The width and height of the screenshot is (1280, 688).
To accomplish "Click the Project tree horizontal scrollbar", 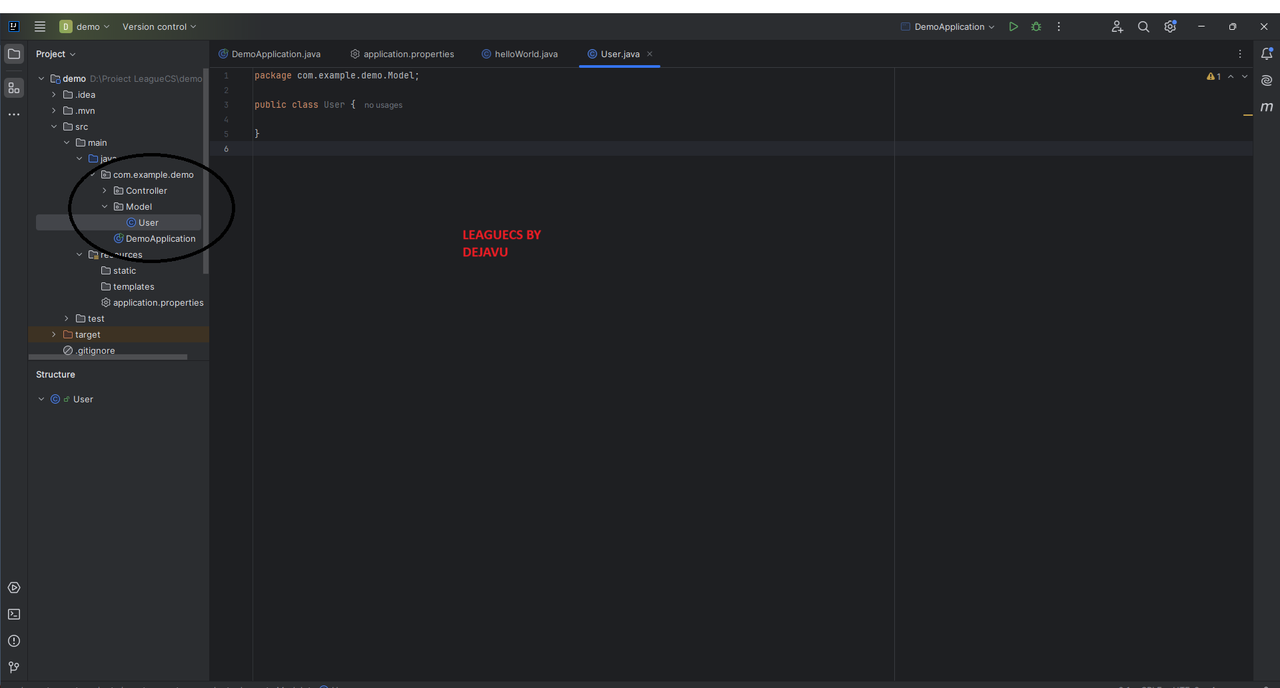I will [107, 357].
